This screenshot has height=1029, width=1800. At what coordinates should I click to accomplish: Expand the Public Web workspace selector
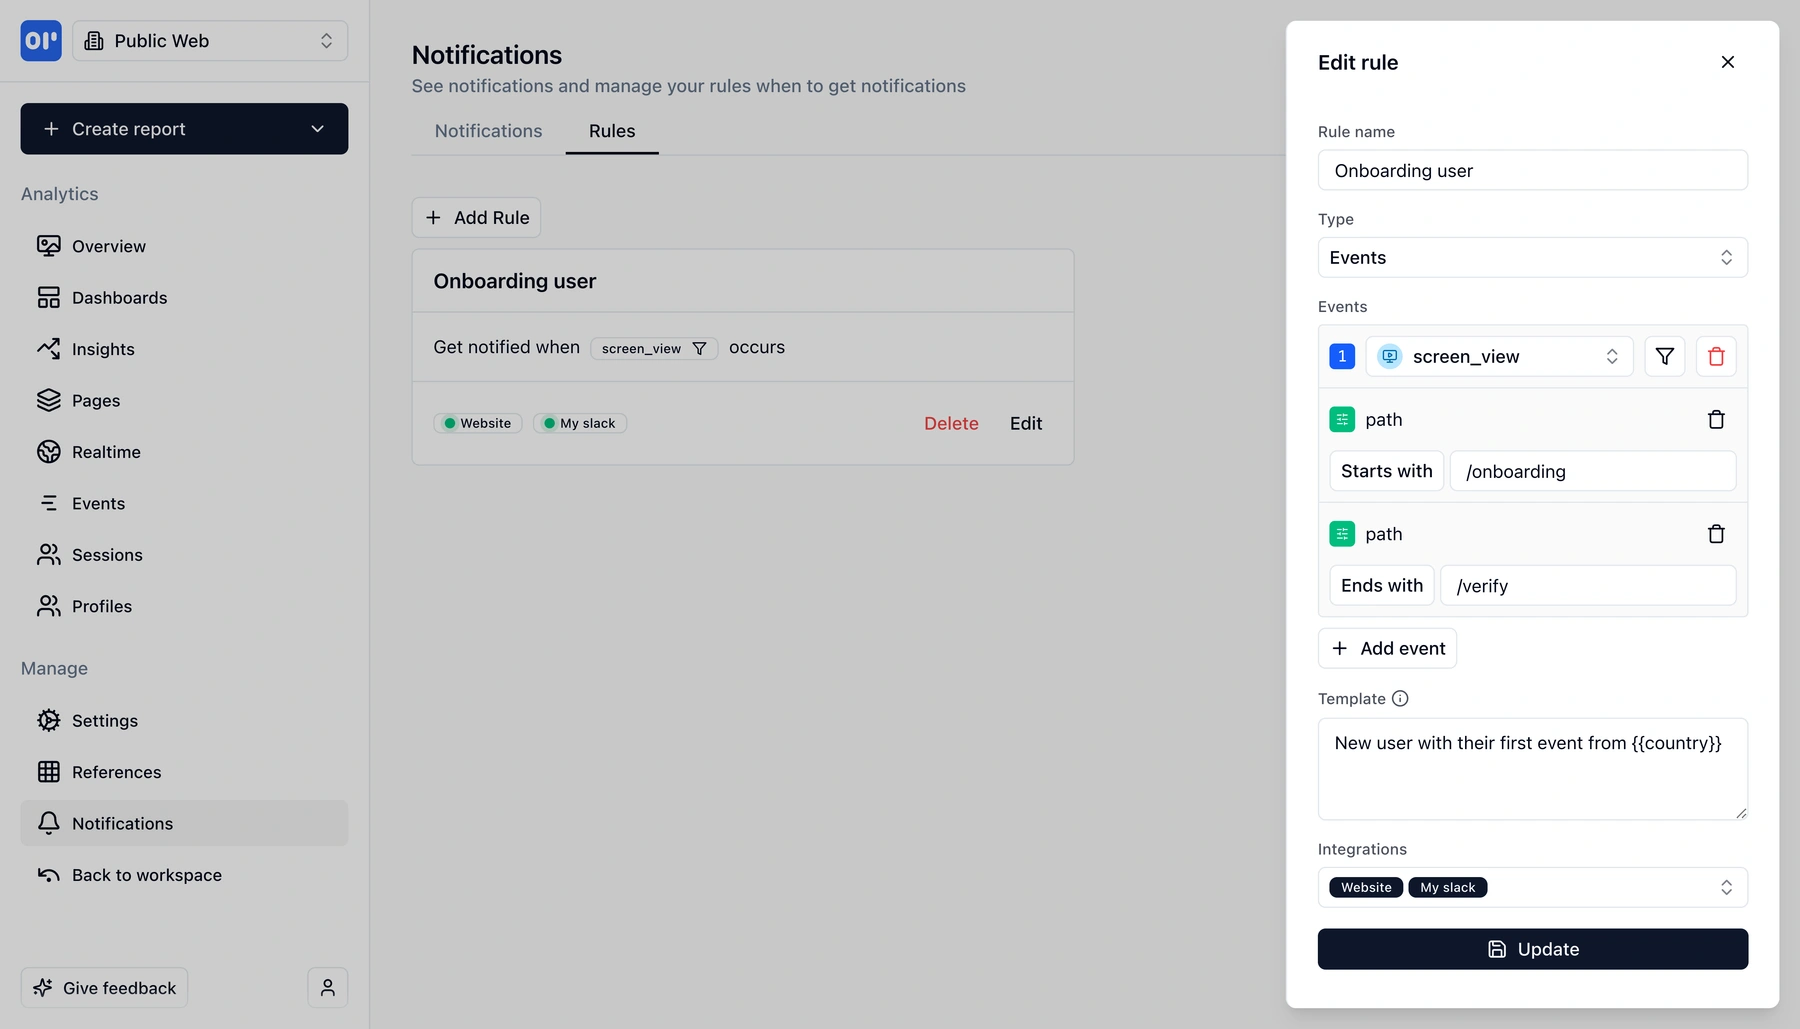point(209,40)
